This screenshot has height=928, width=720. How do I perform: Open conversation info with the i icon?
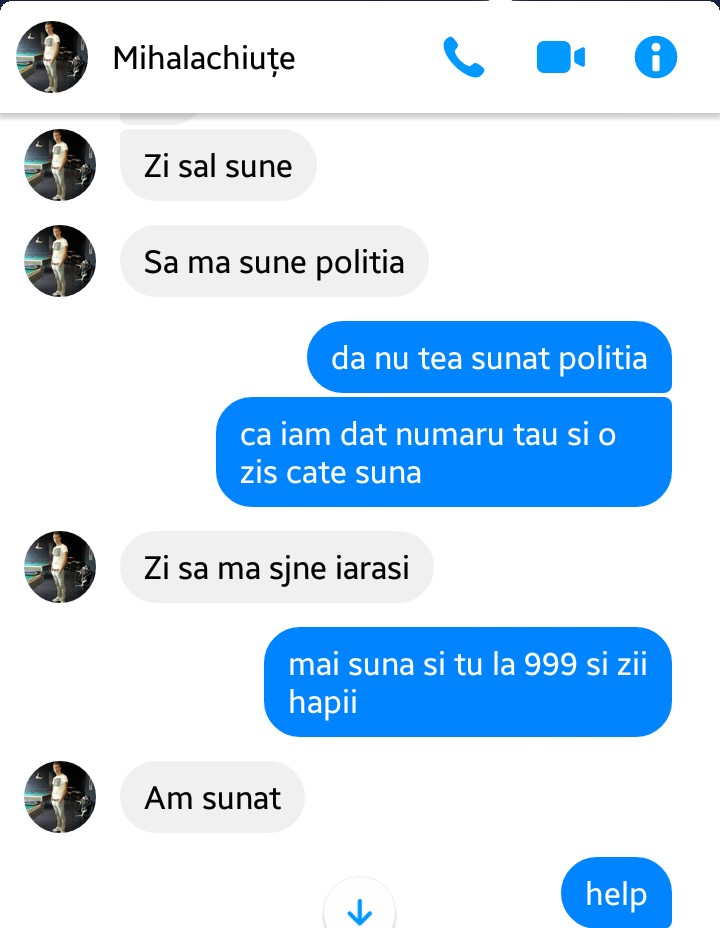pos(656,57)
